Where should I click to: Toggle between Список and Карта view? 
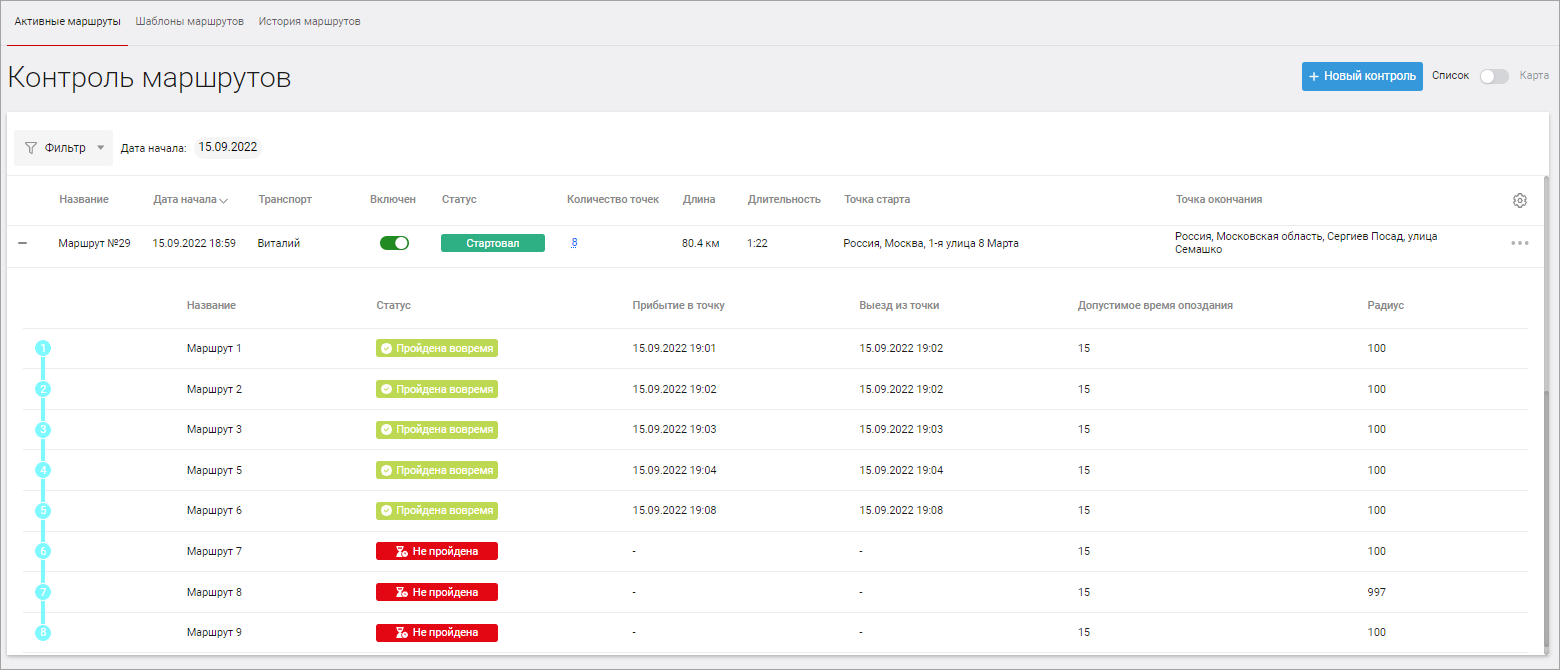pos(1494,76)
